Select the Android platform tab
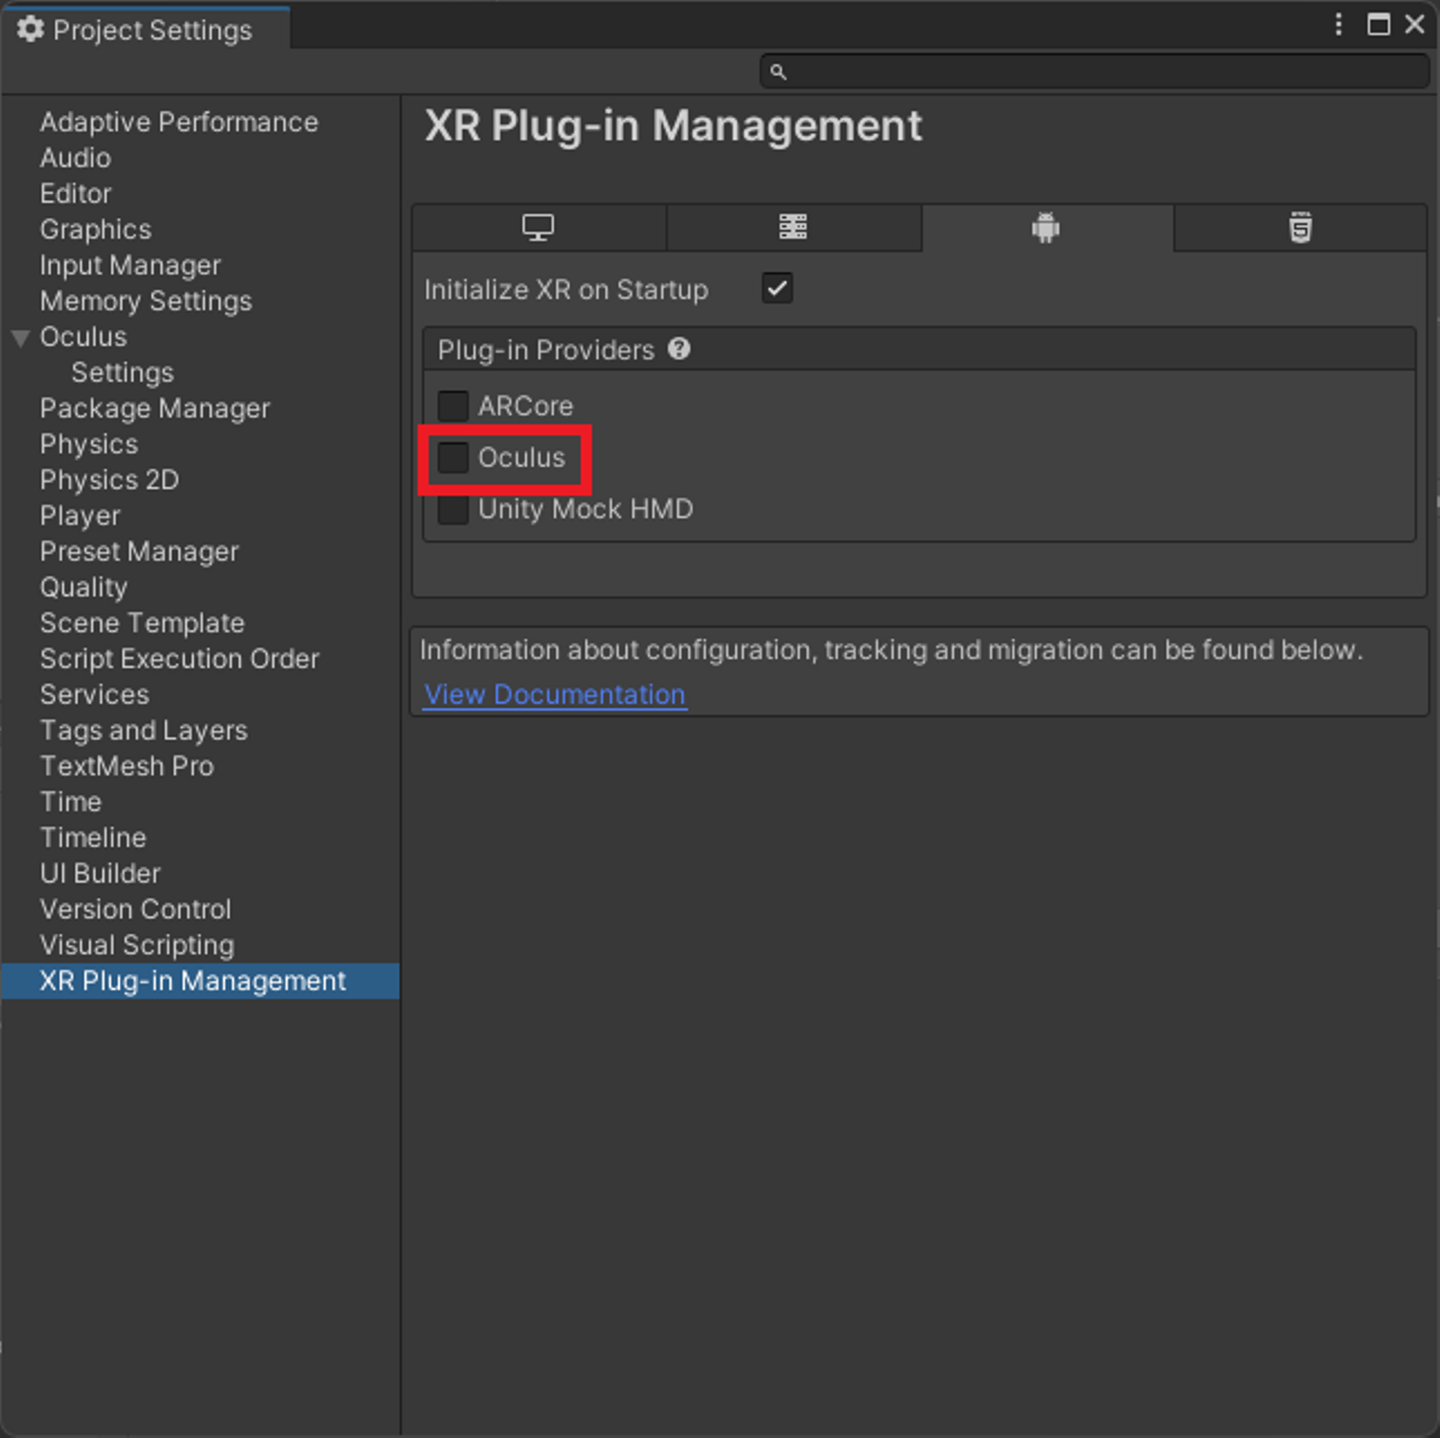This screenshot has height=1438, width=1440. (1046, 228)
